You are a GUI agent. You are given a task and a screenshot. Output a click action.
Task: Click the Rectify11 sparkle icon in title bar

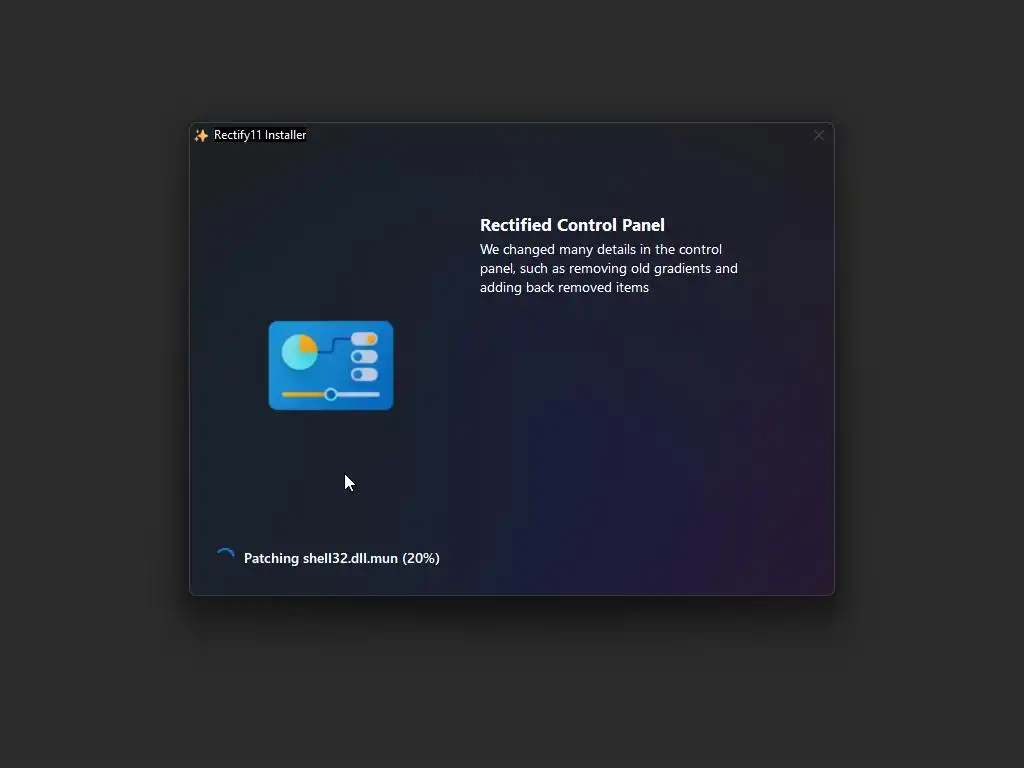pos(201,135)
